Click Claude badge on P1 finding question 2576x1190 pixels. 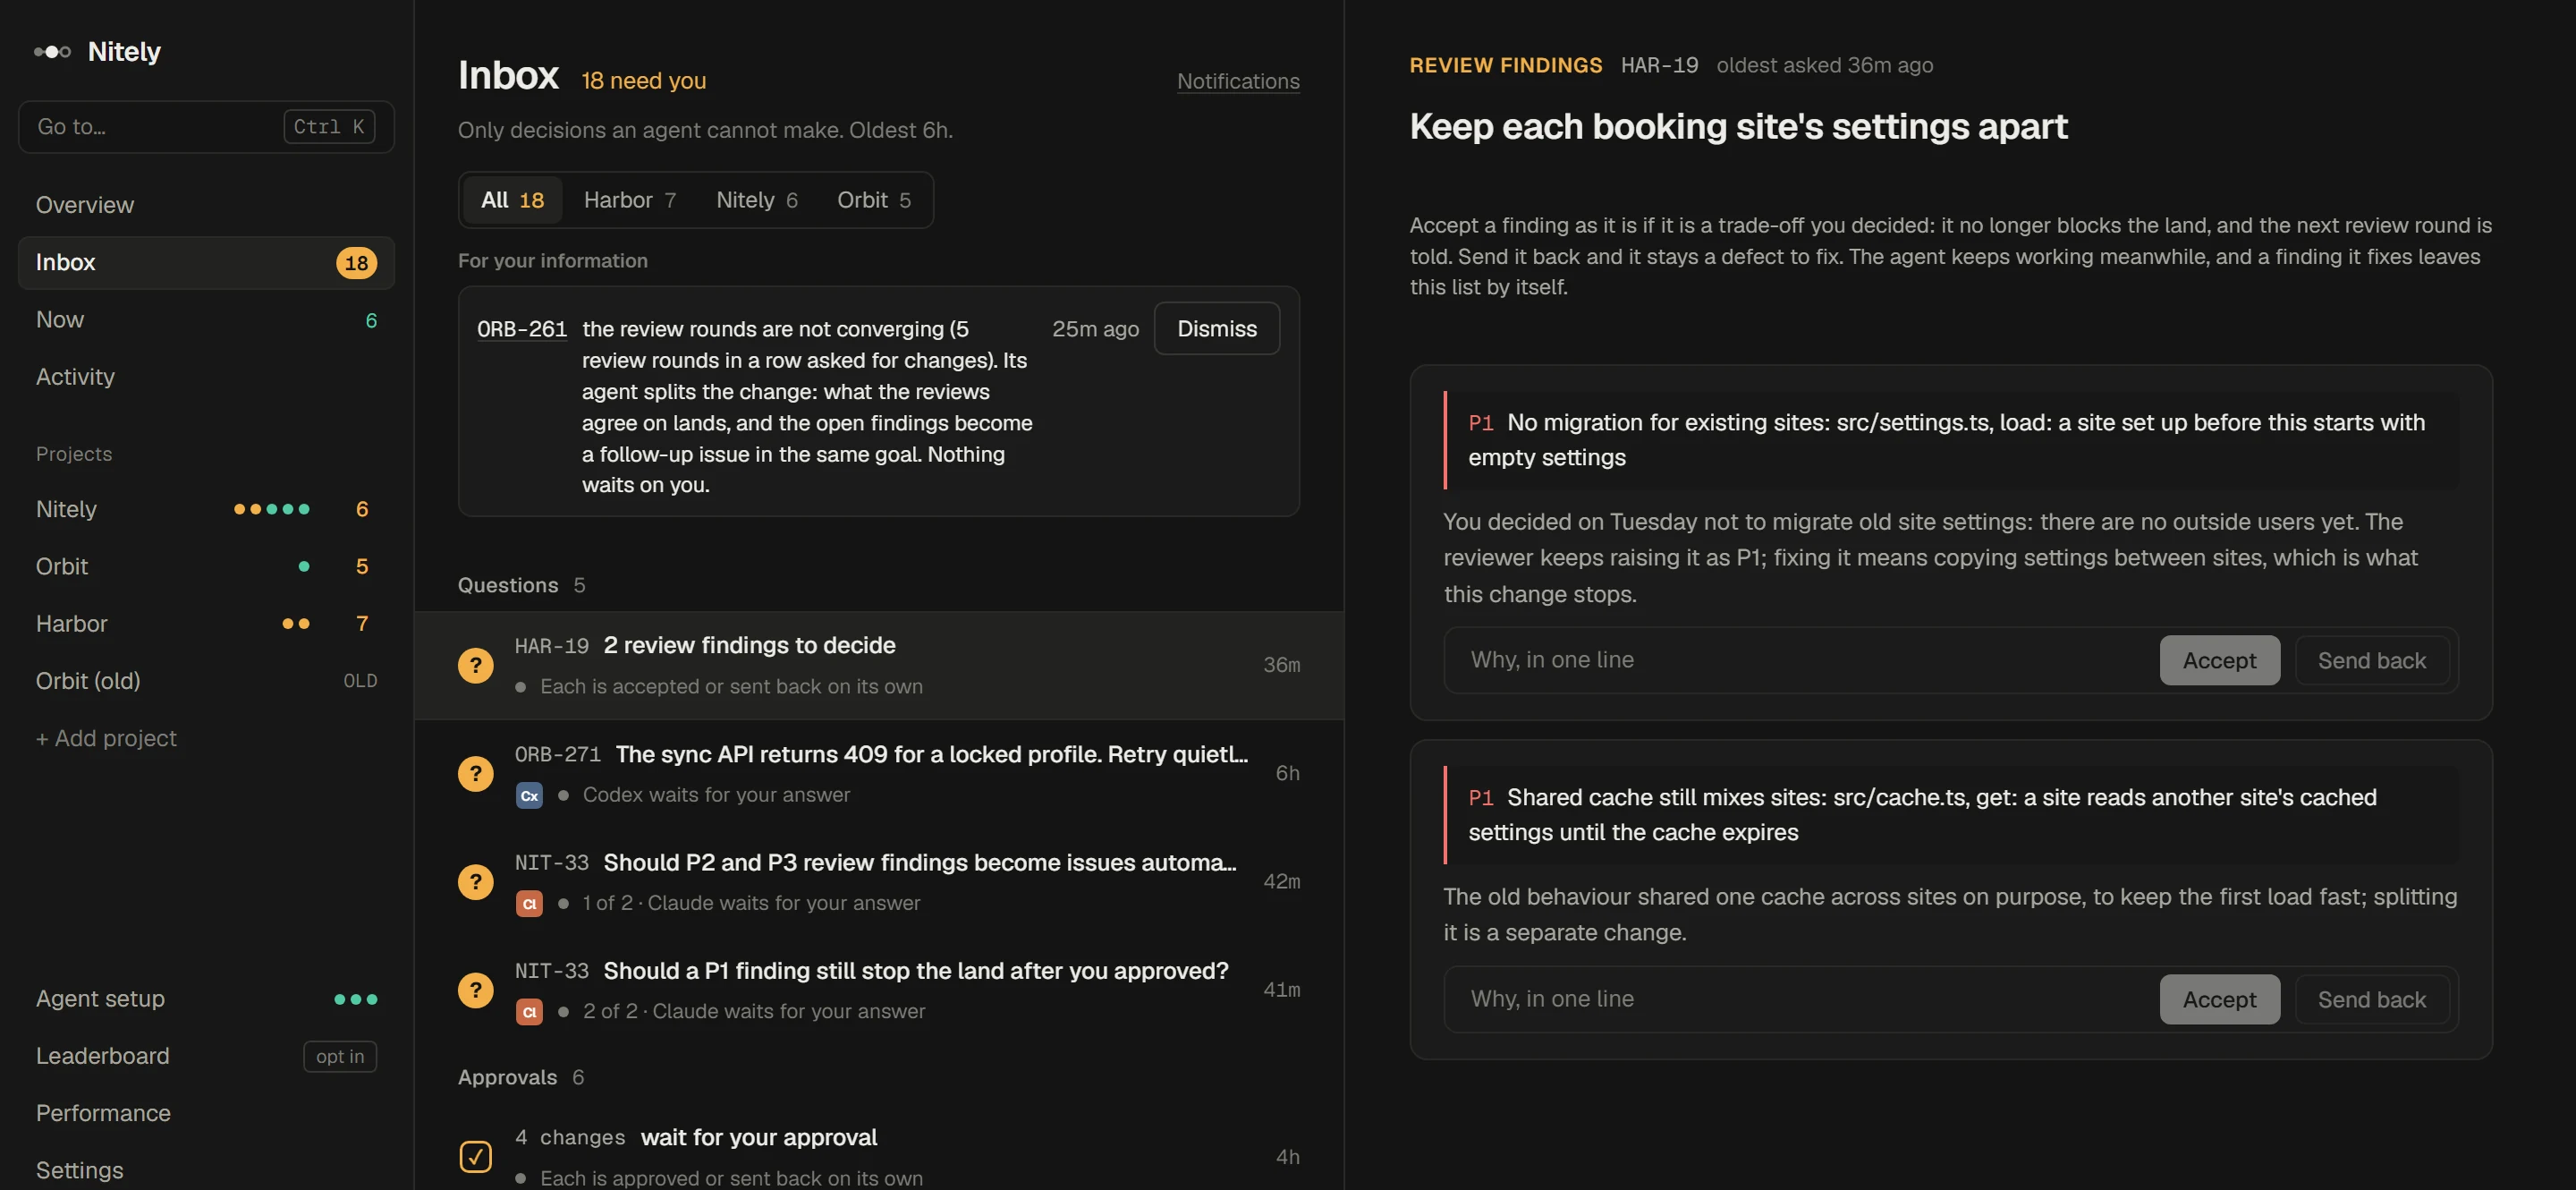(x=529, y=1011)
